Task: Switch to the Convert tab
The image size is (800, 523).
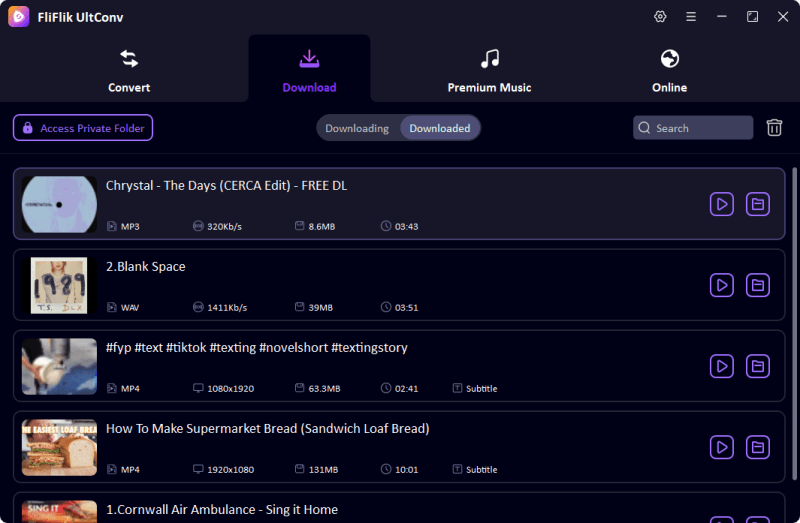Action: point(129,71)
